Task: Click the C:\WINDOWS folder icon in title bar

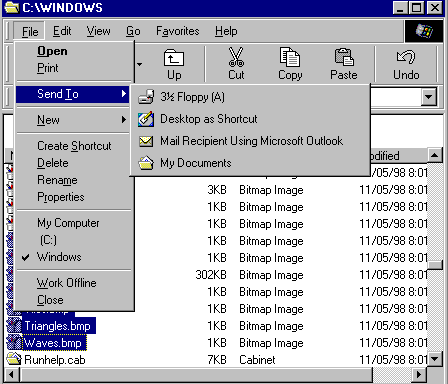Action: point(12,7)
